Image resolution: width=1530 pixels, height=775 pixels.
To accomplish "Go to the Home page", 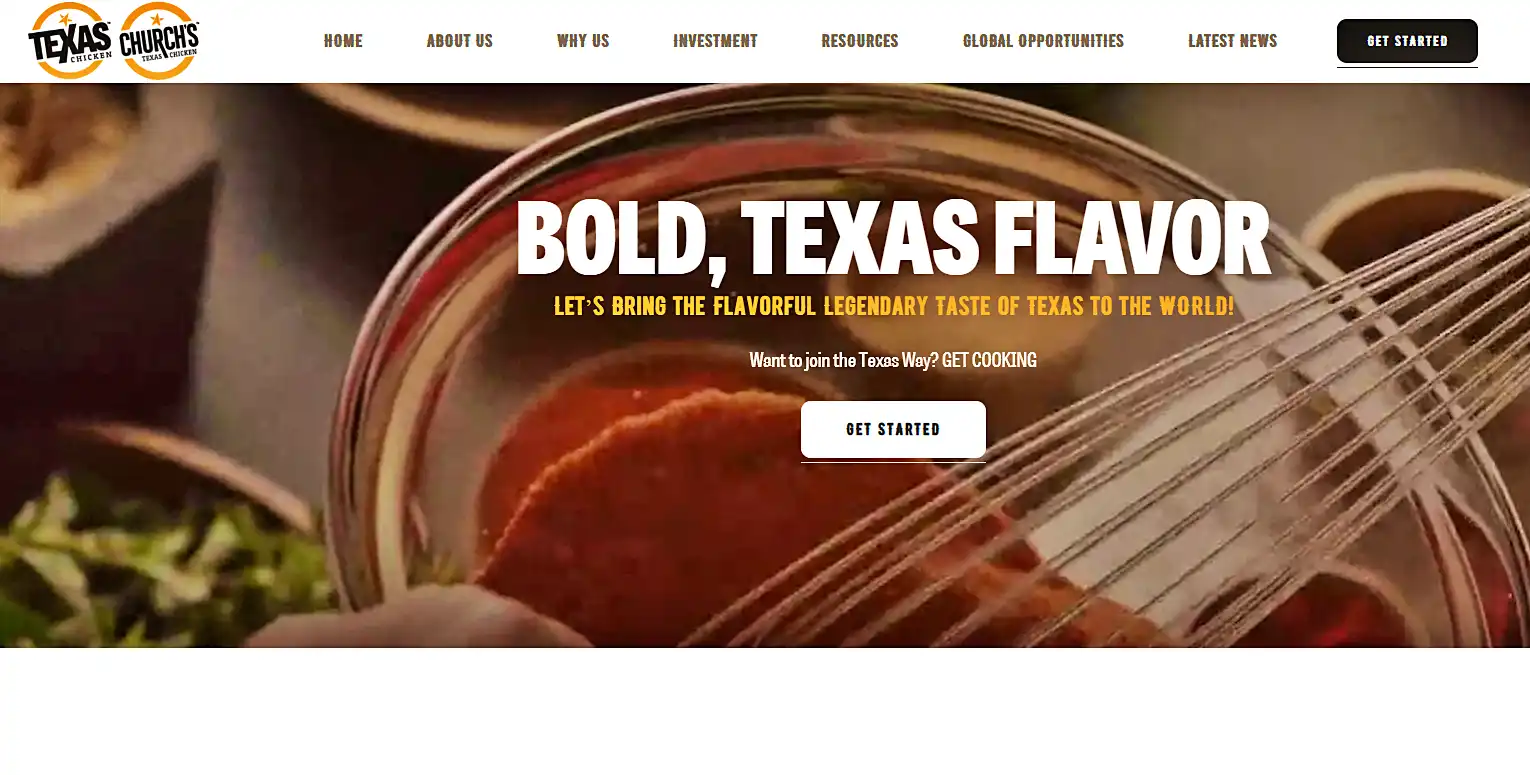I will click(x=343, y=41).
